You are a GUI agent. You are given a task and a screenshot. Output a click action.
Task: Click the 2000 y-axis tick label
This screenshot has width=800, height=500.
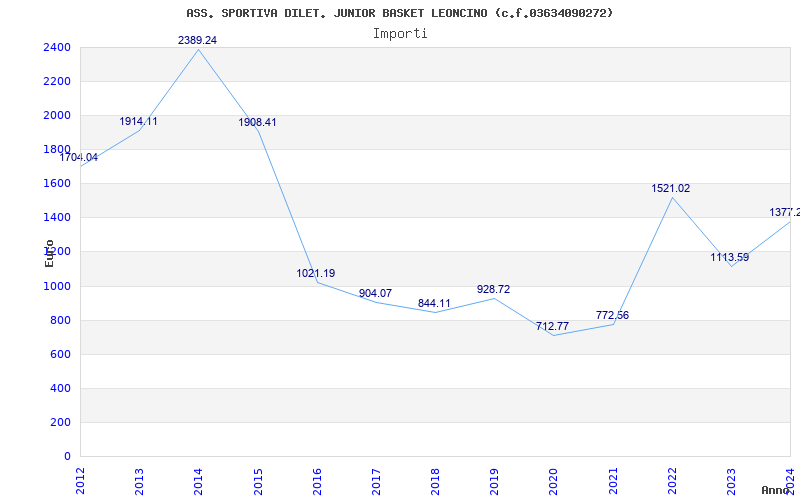[57, 115]
